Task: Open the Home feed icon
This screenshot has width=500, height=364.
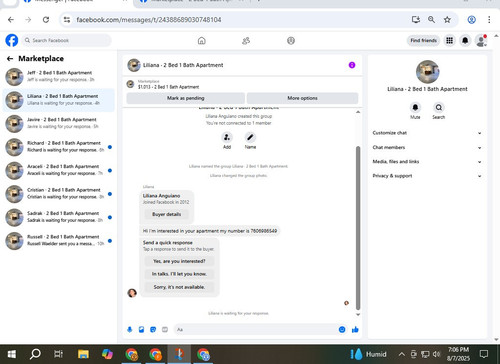Action: point(202,41)
